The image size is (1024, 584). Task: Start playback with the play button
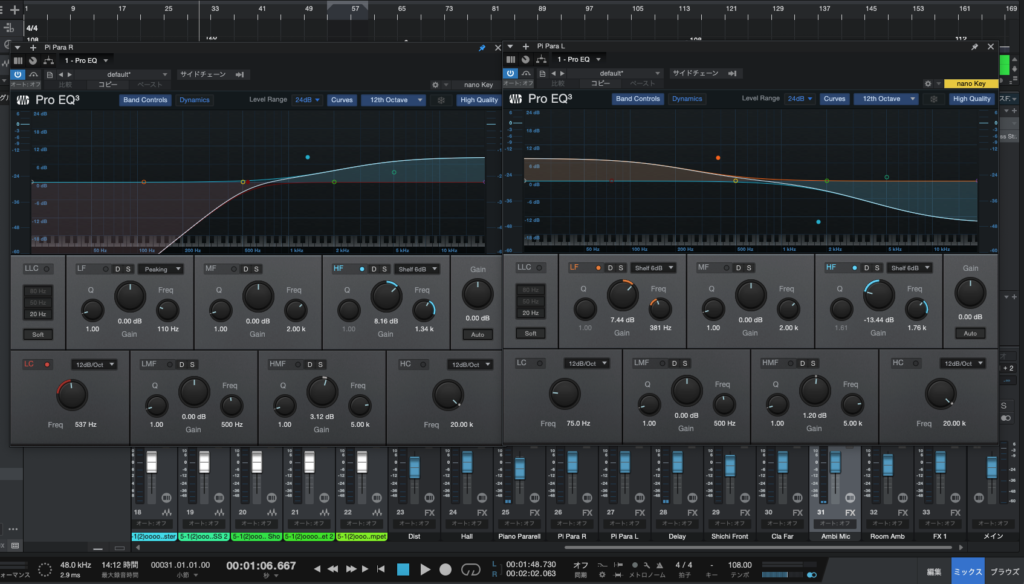coord(425,570)
